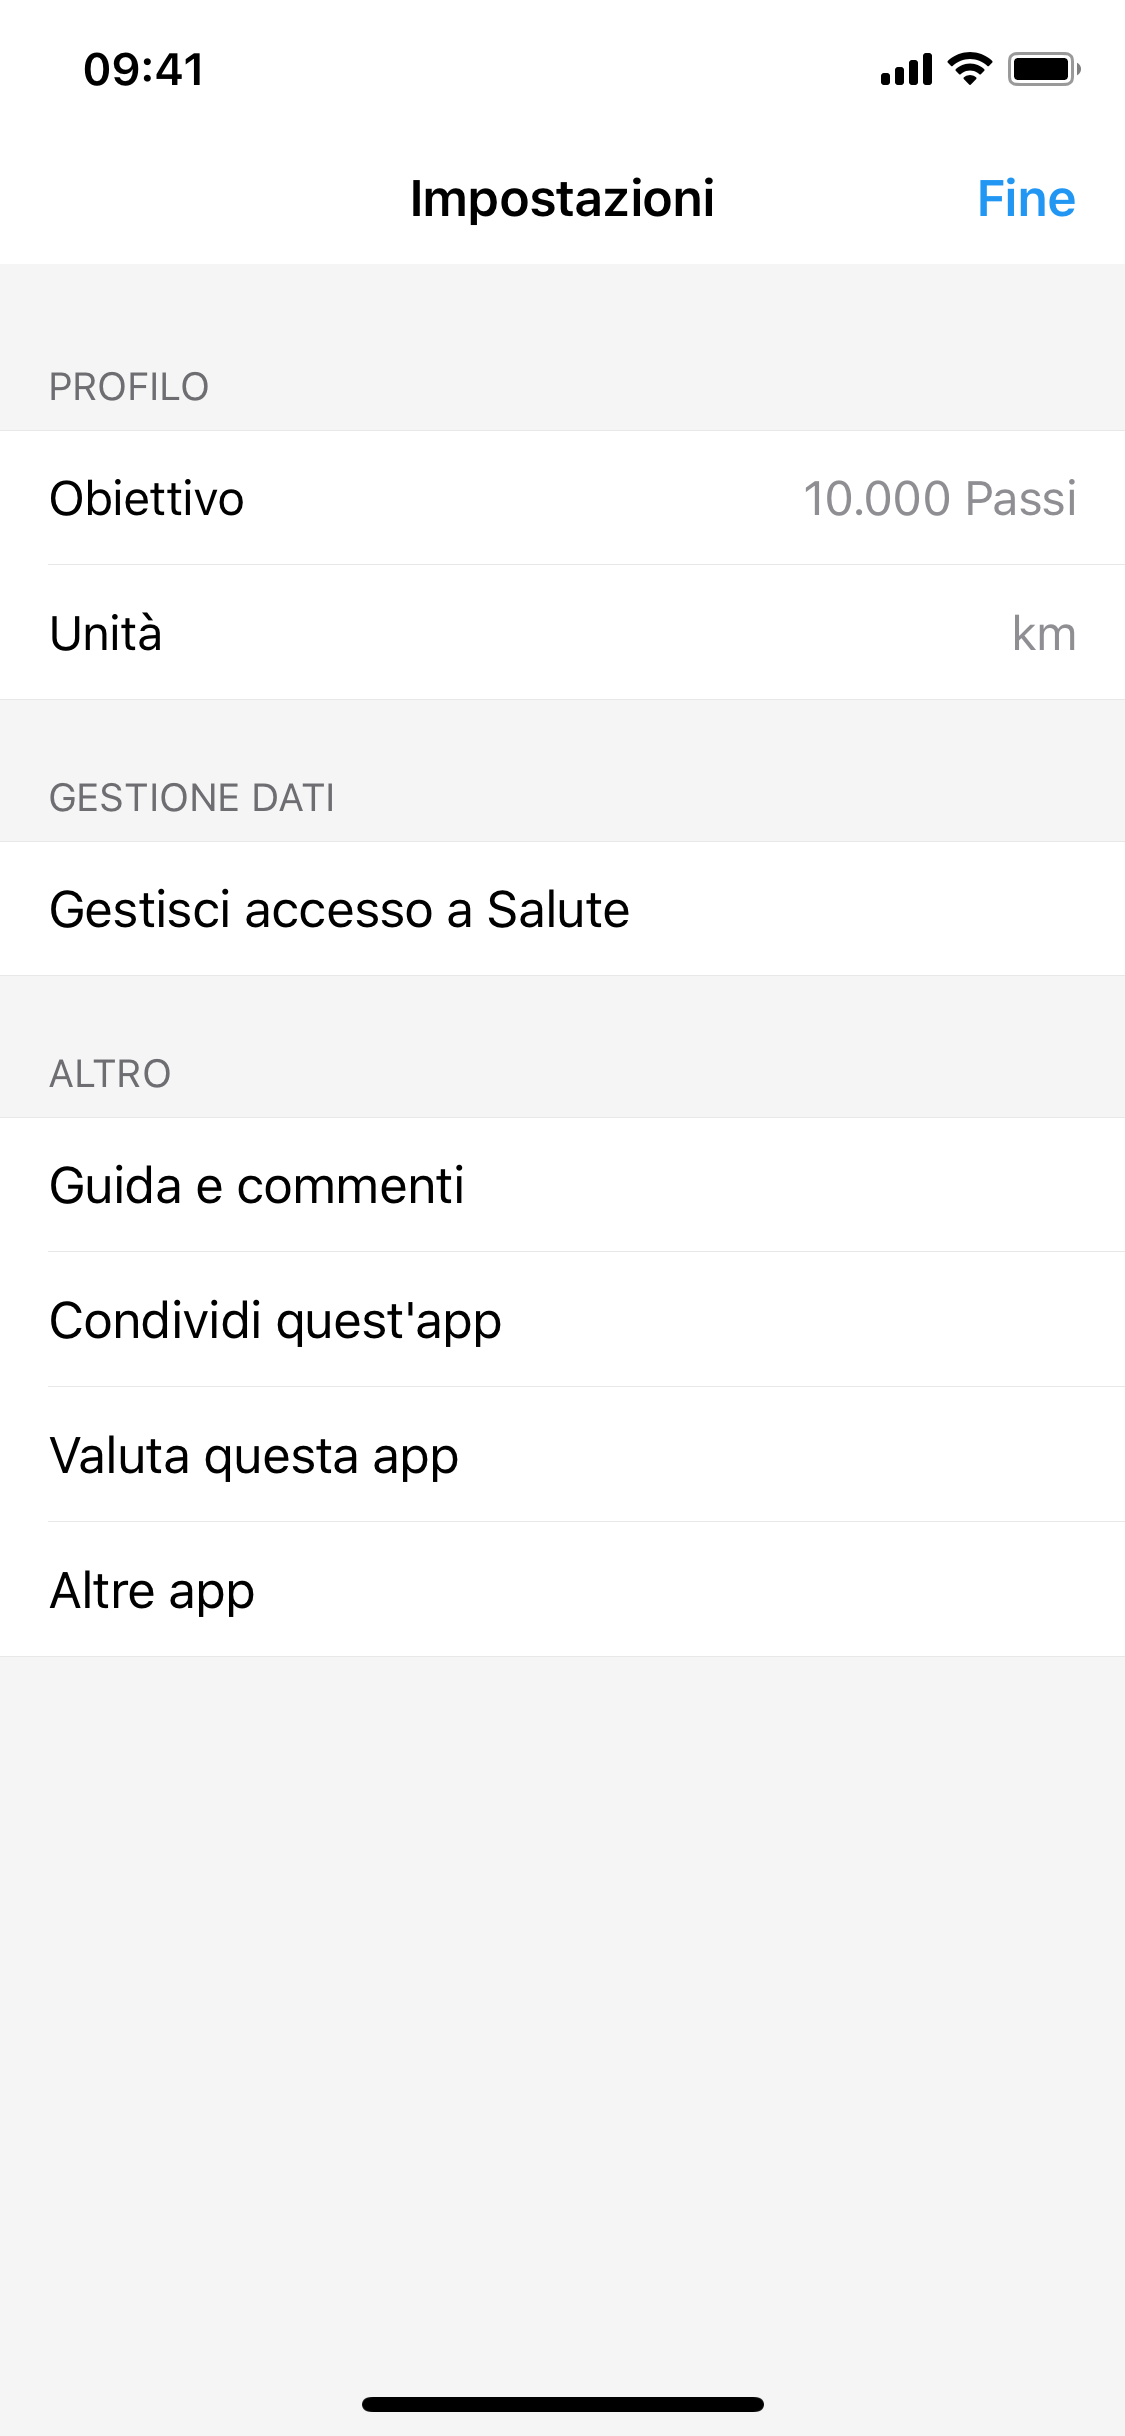Screen dimensions: 1125x2436
Task: Tap the GESTIONE DATI section header
Action: click(192, 798)
